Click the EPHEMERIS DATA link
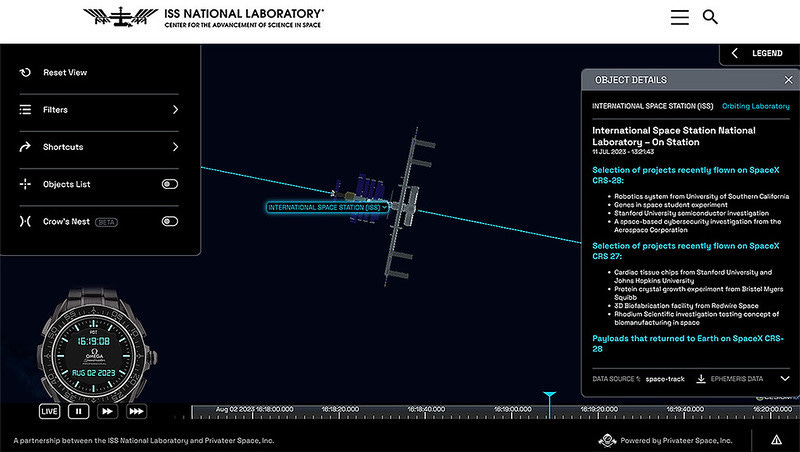 point(737,379)
